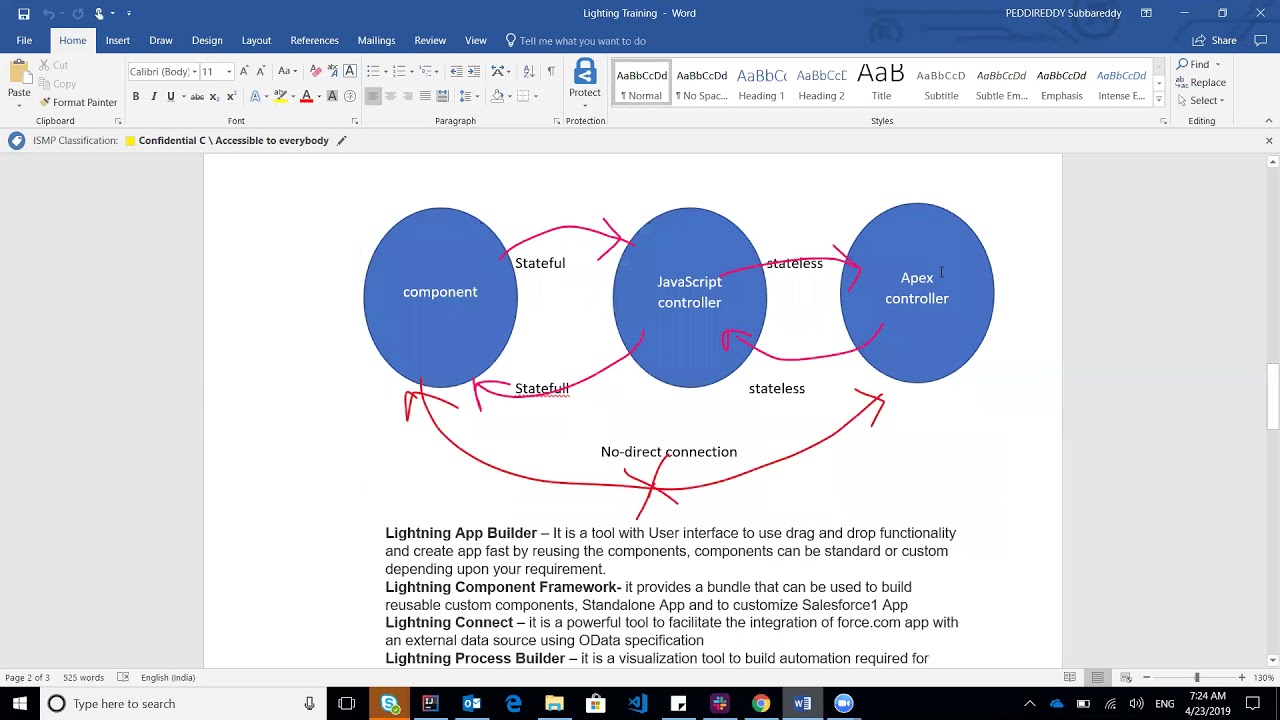Viewport: 1280px width, 720px height.
Task: Click the Format Painter tool
Action: point(78,102)
